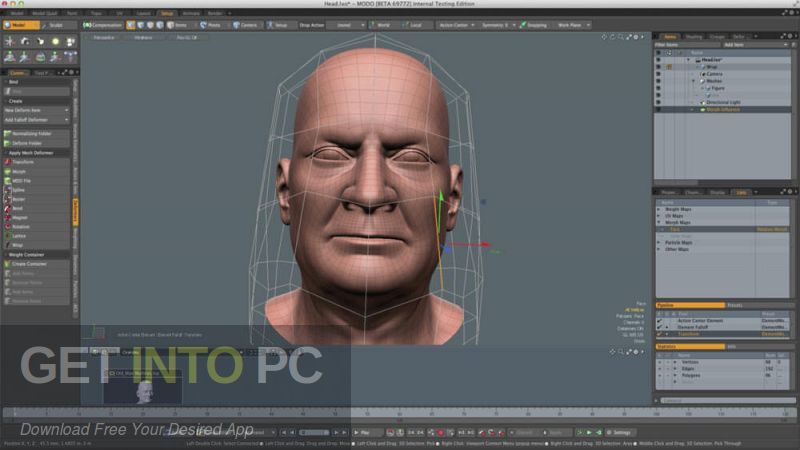
Task: Toggle visibility of Figure mesh
Action: 658,88
